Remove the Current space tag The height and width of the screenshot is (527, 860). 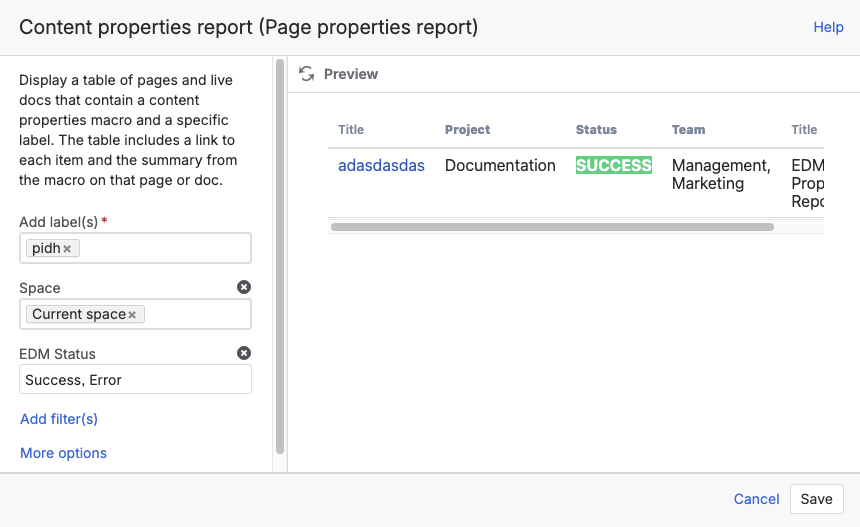(x=132, y=315)
